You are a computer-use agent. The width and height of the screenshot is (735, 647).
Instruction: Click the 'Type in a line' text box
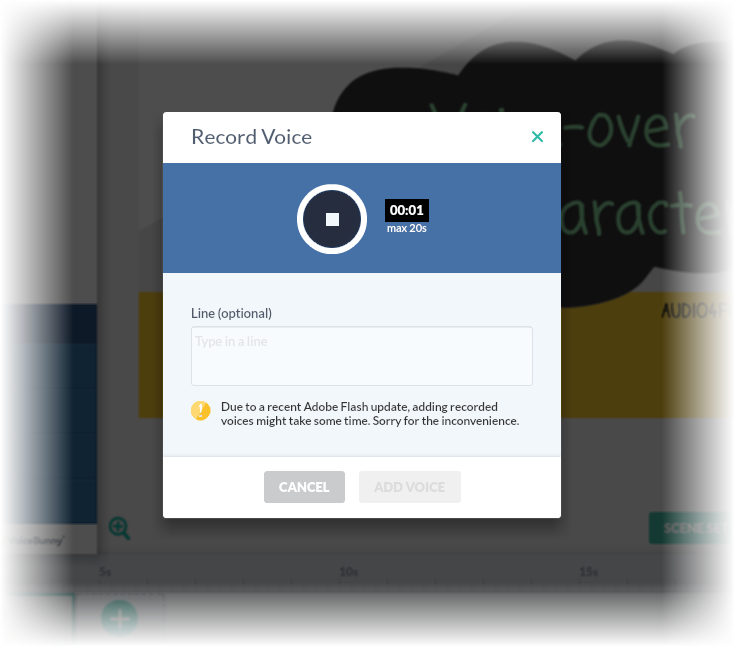click(x=361, y=356)
